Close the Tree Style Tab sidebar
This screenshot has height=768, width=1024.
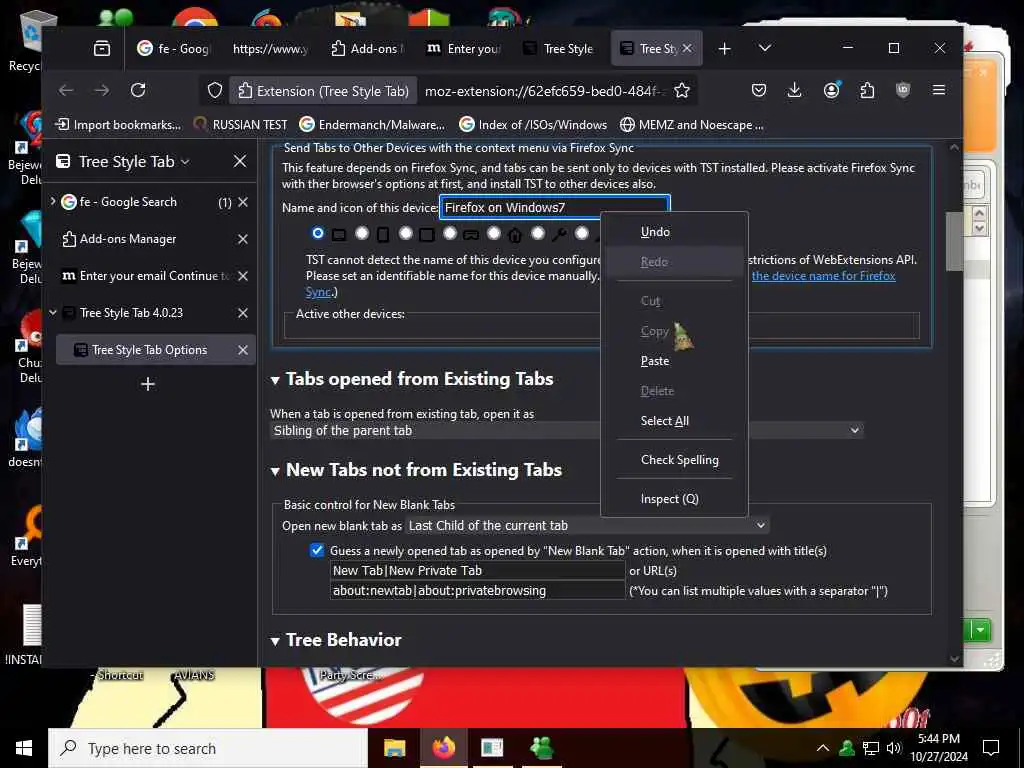coord(240,161)
